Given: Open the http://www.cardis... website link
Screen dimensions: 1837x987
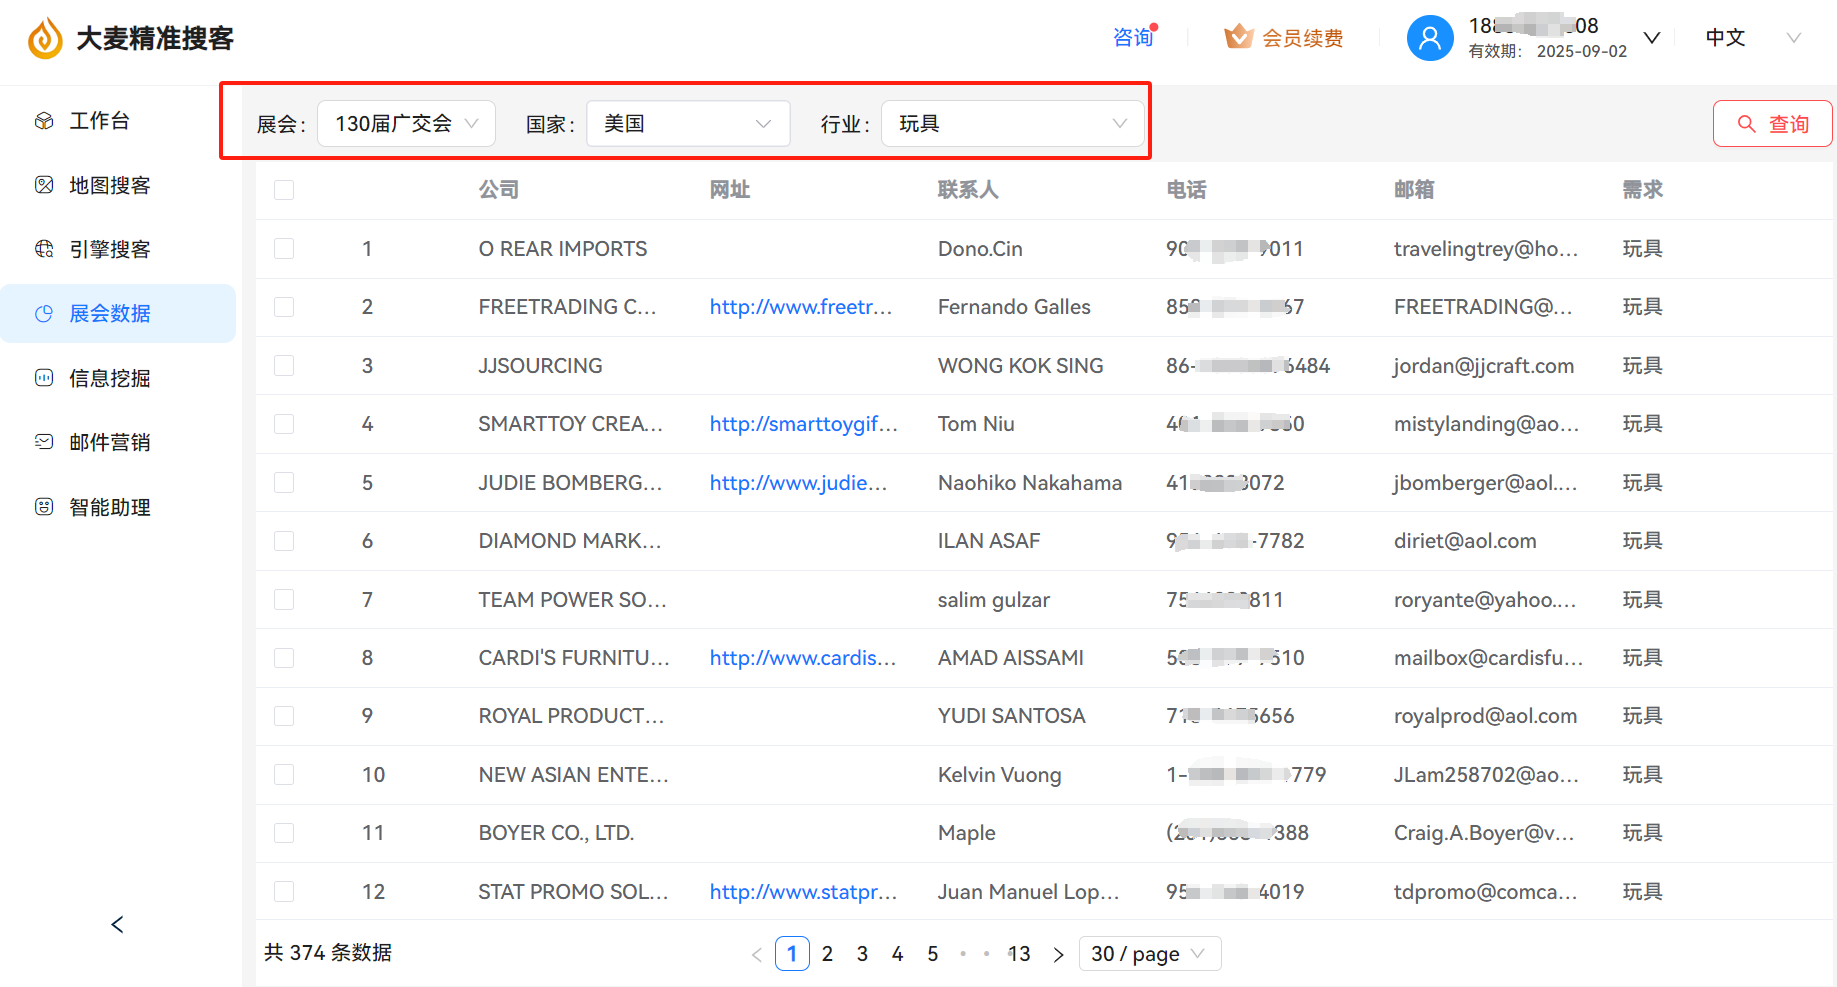Looking at the screenshot, I should point(802,658).
